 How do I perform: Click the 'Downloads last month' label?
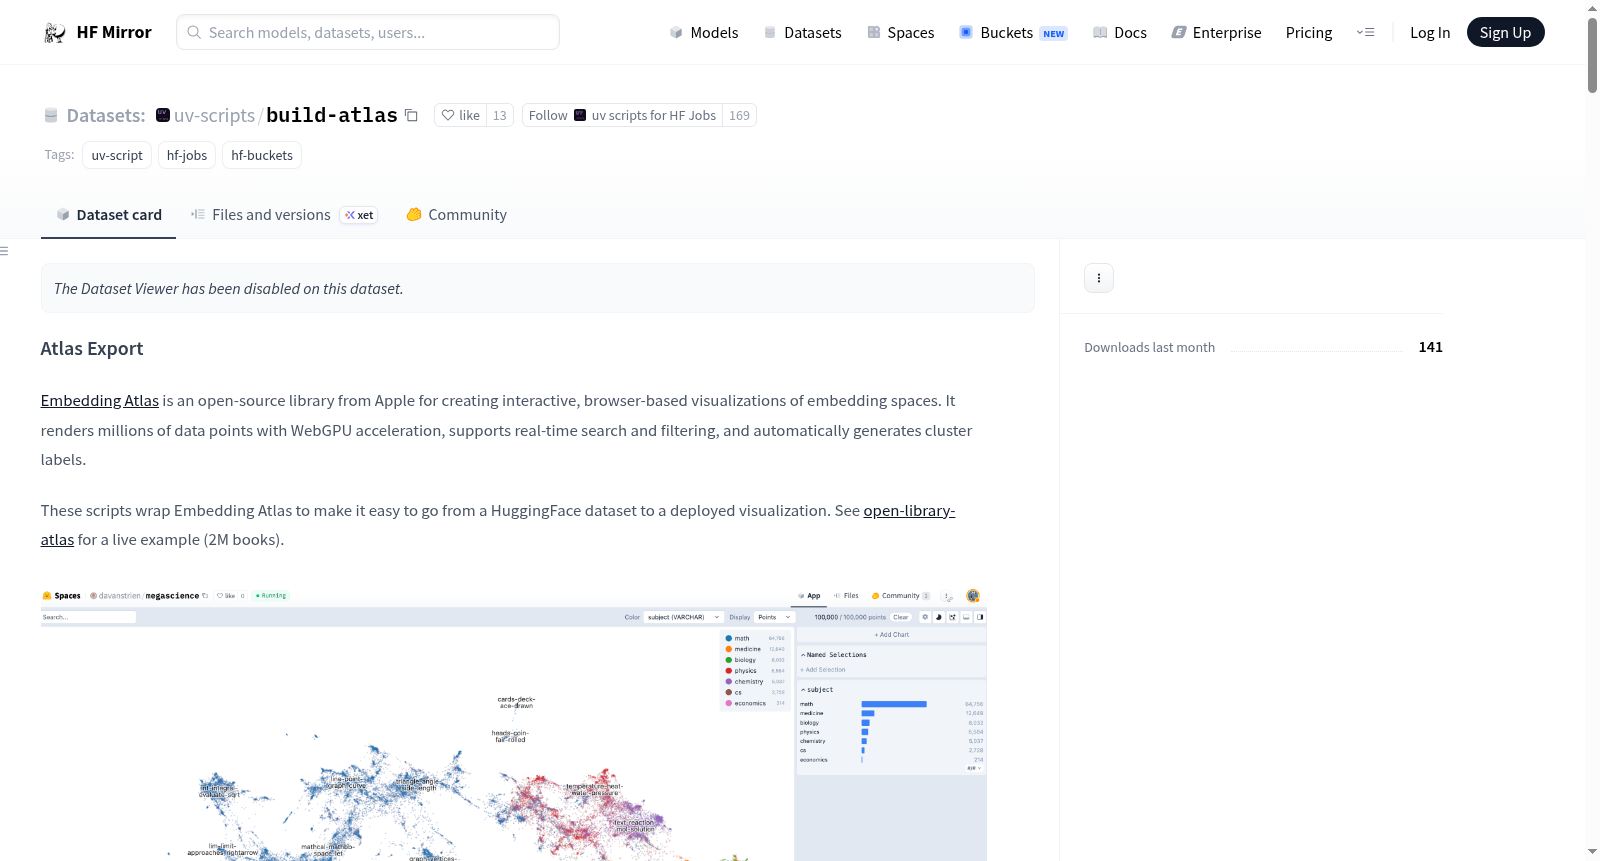click(x=1150, y=348)
